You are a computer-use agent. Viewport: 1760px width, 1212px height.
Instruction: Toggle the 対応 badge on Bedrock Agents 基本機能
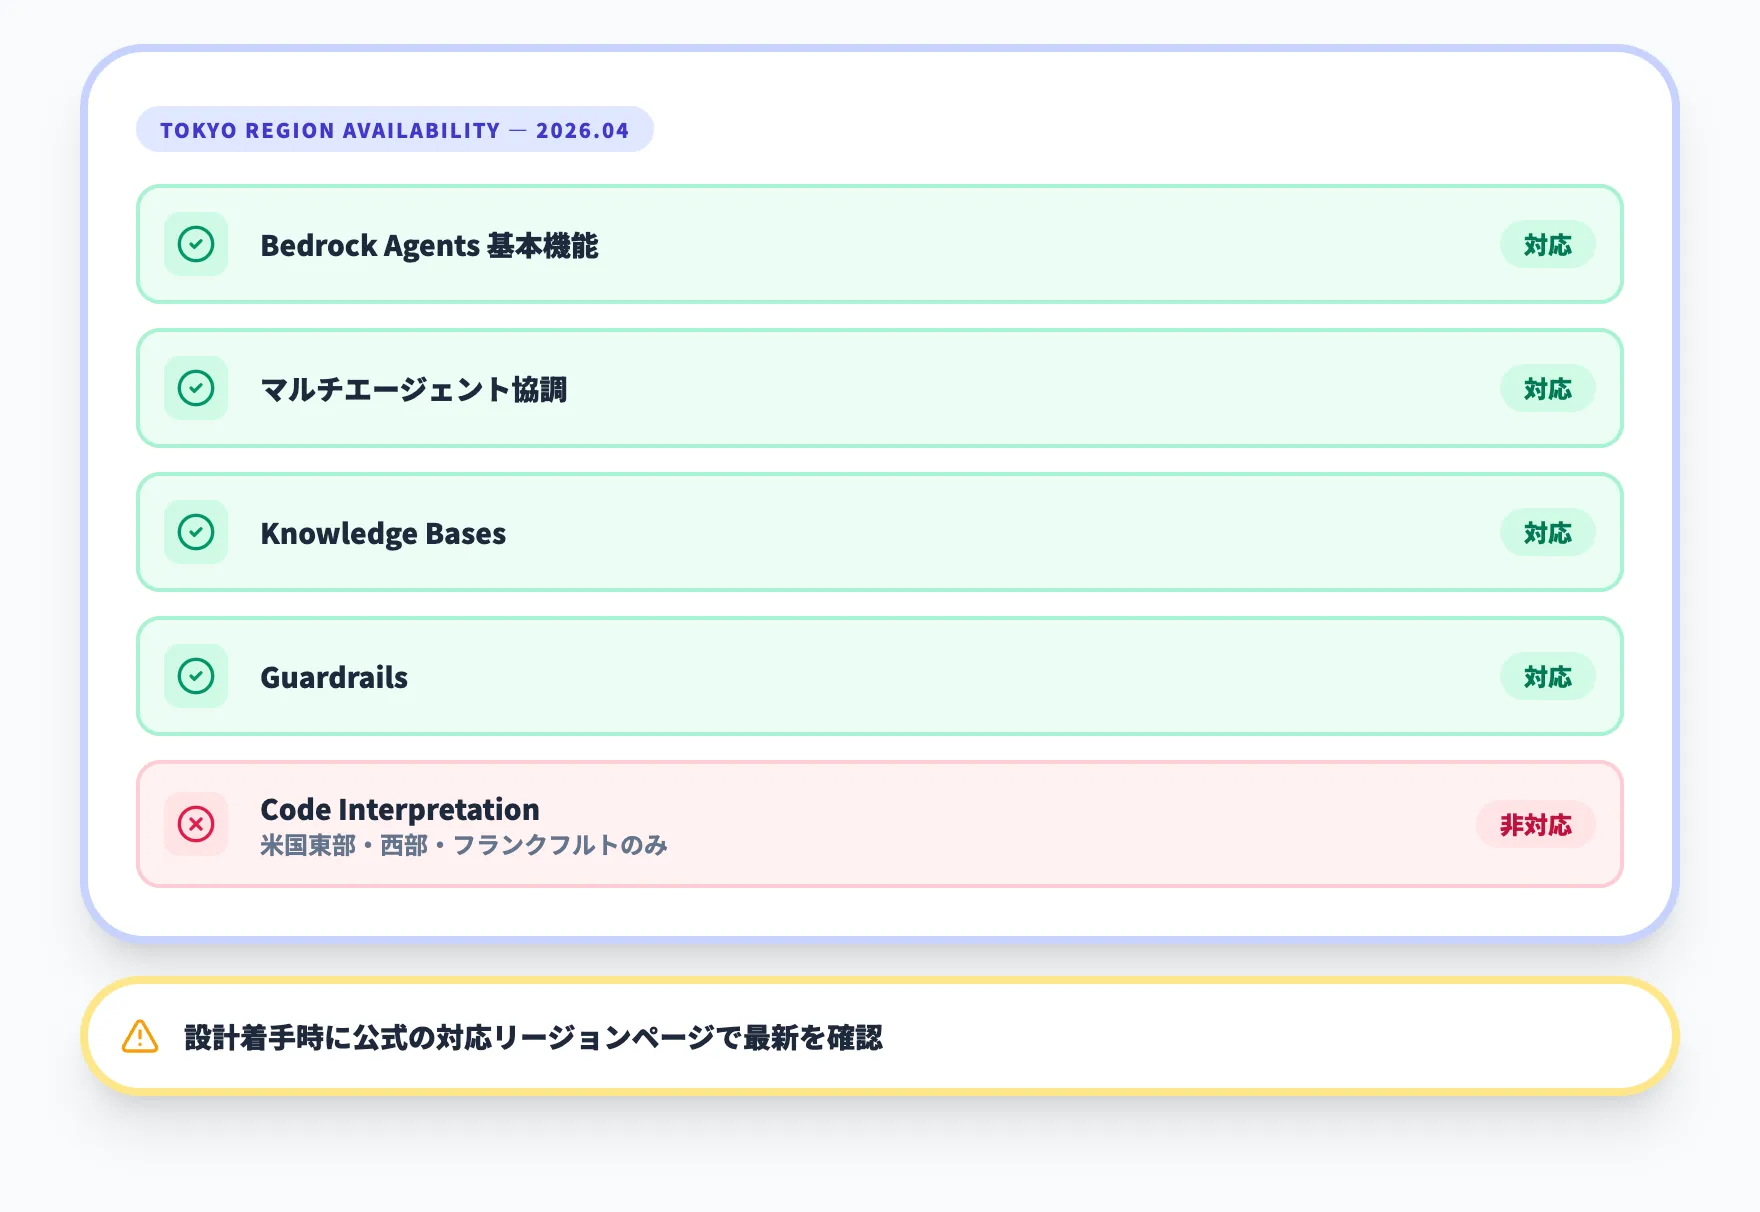tap(1547, 244)
